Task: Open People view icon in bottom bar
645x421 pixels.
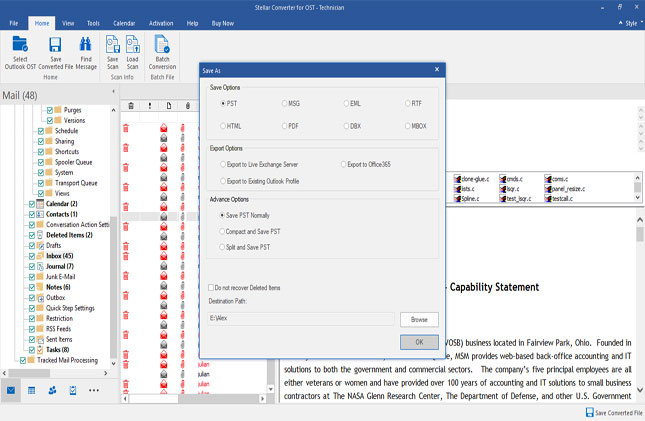Action: pyautogui.click(x=52, y=390)
